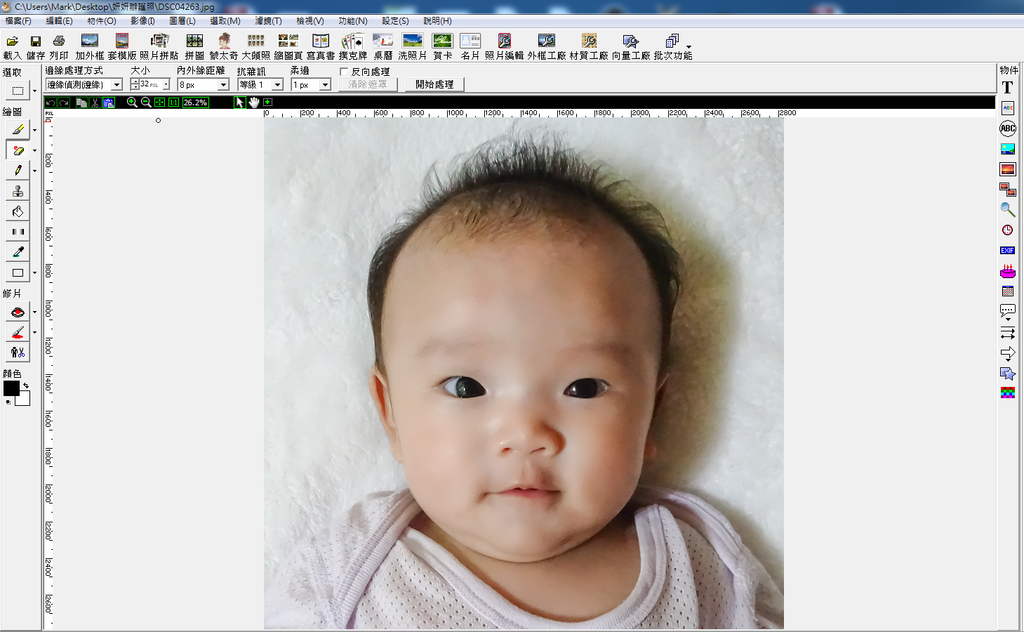Expand the 批次功能 dropdown arrow
This screenshot has width=1024, height=632.
(689, 47)
